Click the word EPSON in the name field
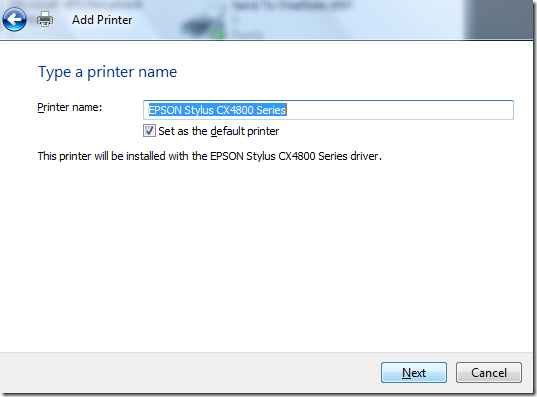The width and height of the screenshot is (537, 397). pyautogui.click(x=165, y=110)
